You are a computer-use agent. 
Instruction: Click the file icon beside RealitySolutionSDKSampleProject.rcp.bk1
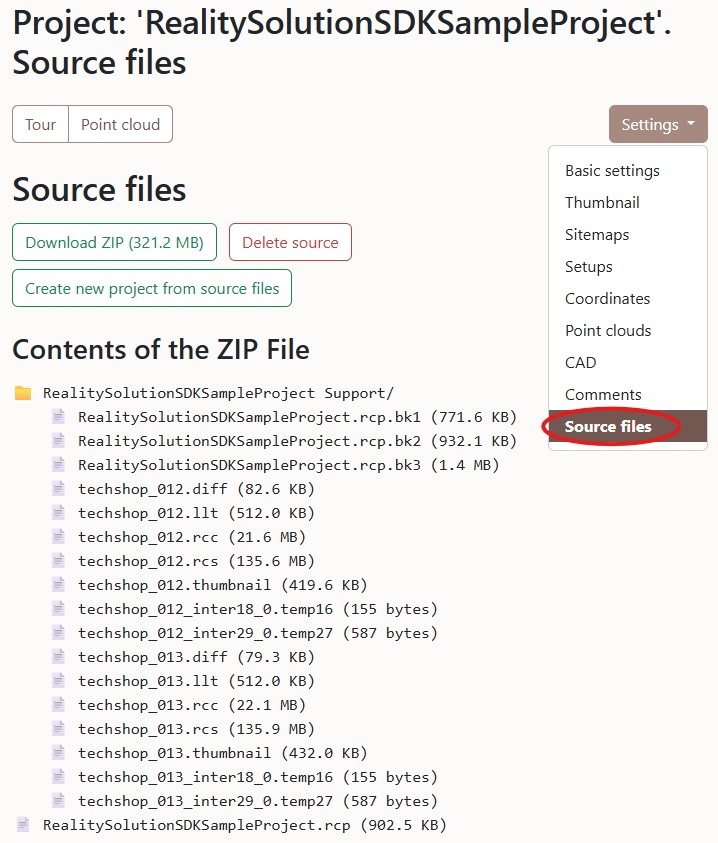click(x=58, y=417)
